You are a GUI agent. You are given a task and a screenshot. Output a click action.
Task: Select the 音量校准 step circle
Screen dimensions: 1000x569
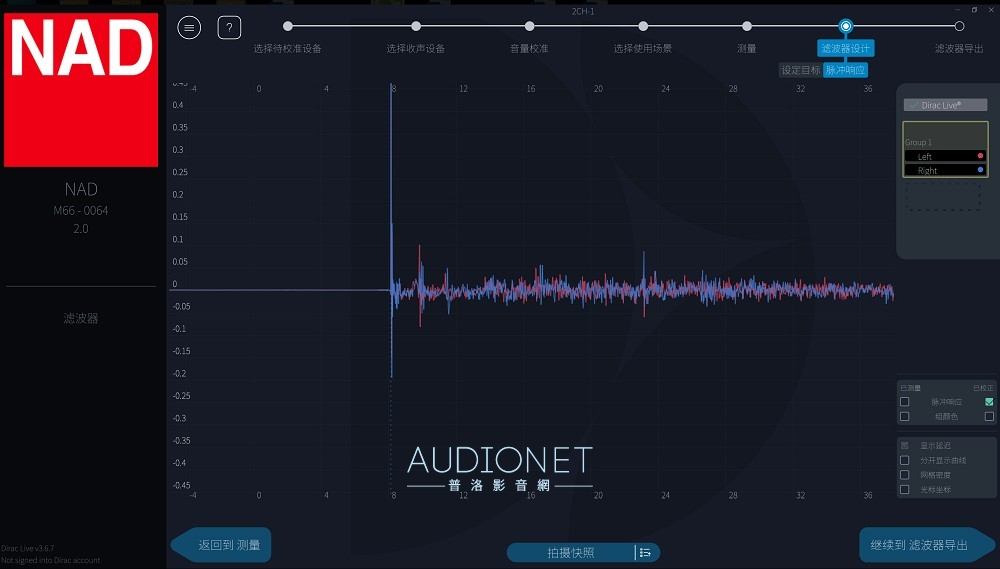click(529, 26)
